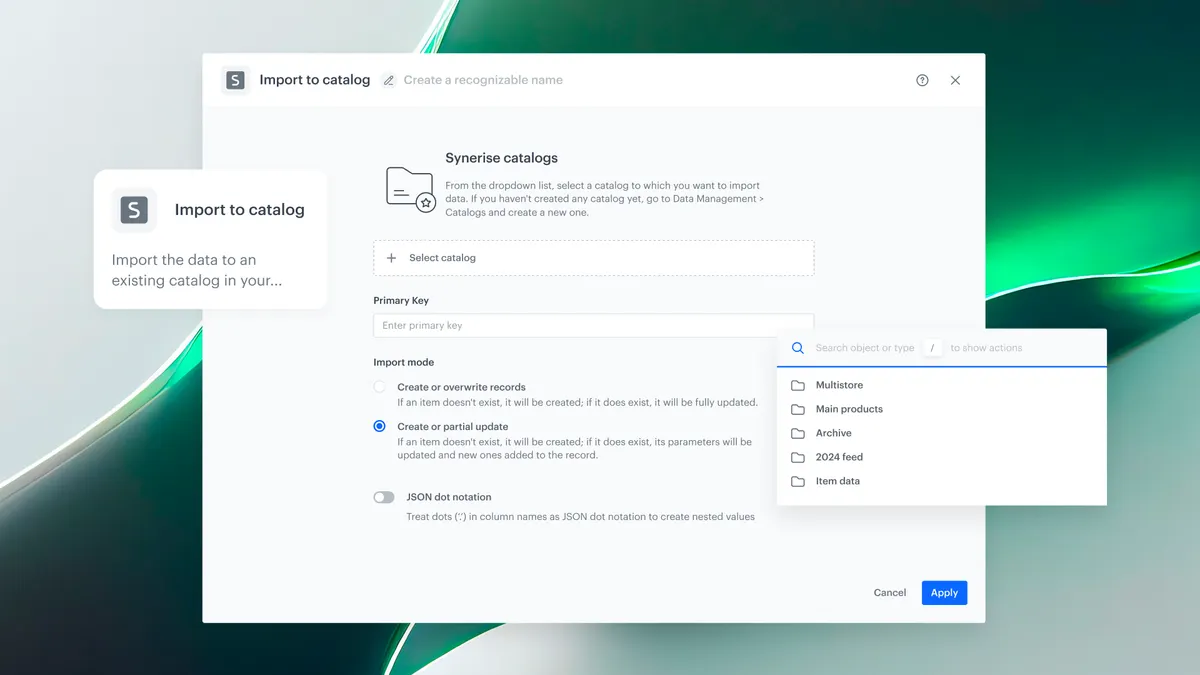Click the 2024 feed folder icon
The height and width of the screenshot is (675, 1200).
pyautogui.click(x=798, y=457)
